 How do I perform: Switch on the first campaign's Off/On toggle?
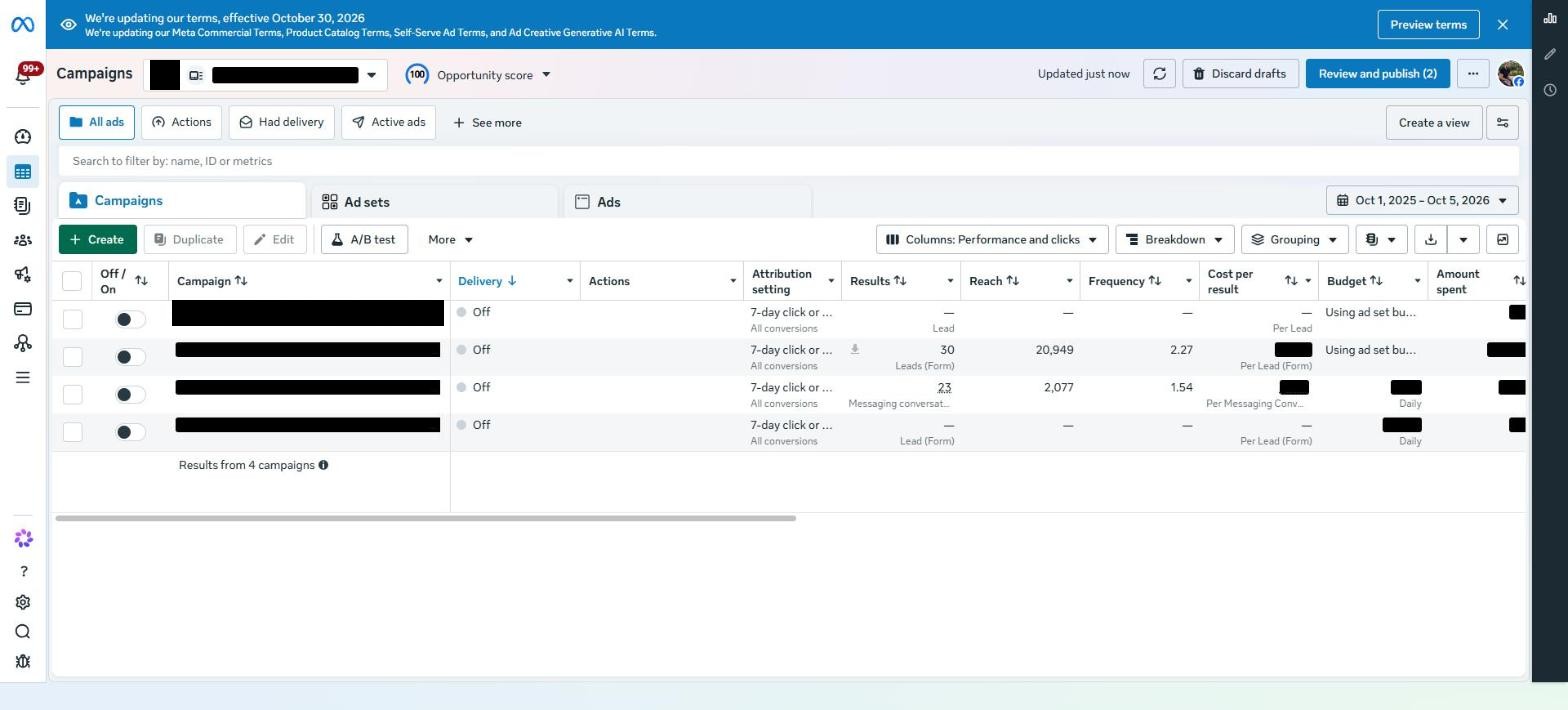point(130,320)
